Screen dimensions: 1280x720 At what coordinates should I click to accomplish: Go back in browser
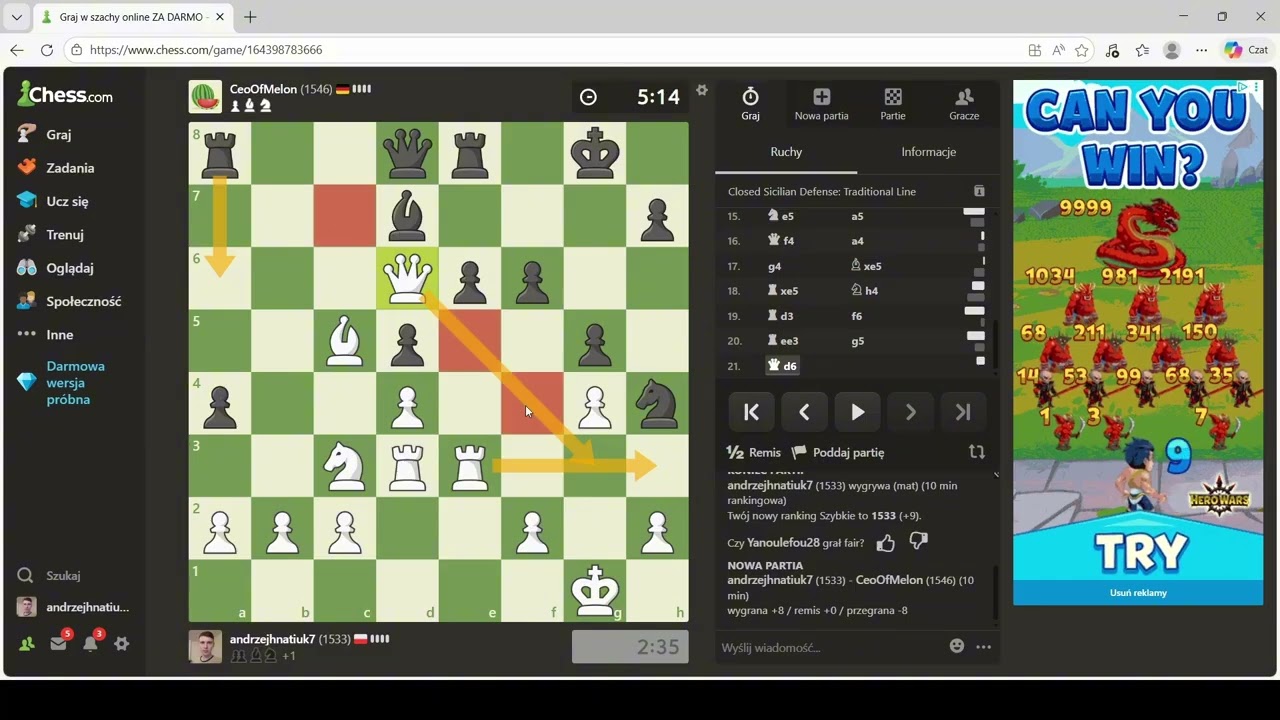16,50
